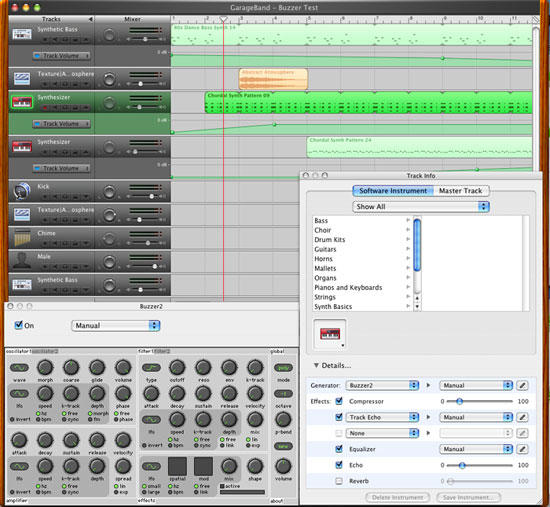Click the Male vocal track silhouette icon
This screenshot has height=507, width=550.
[x=22, y=261]
